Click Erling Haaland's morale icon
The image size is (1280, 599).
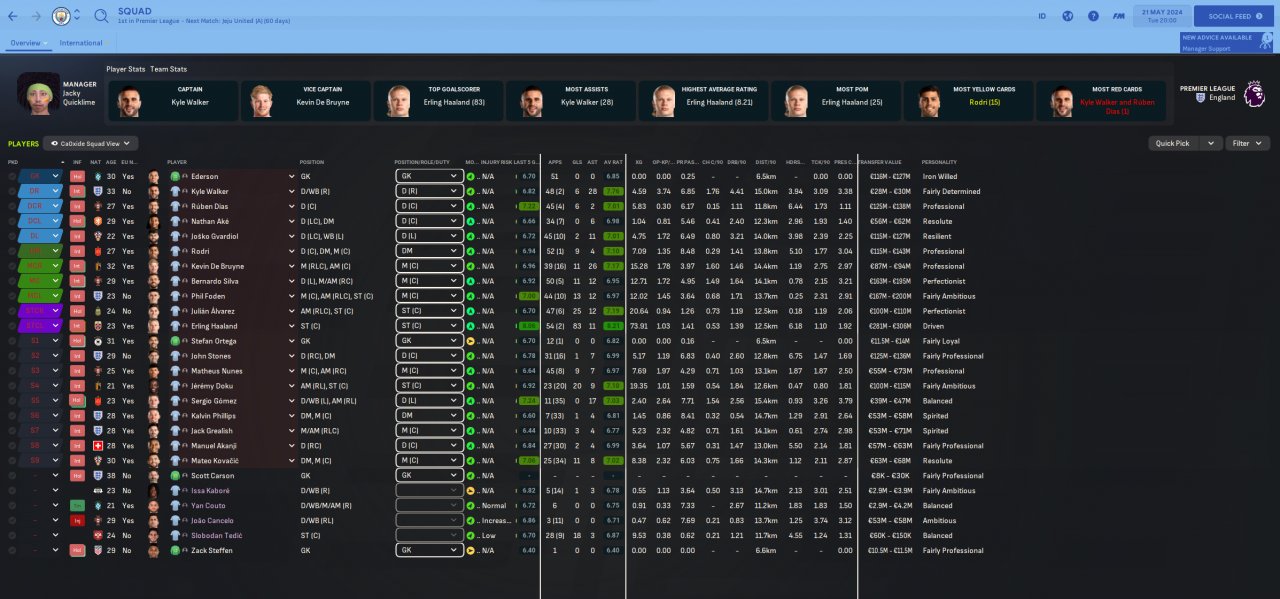471,326
